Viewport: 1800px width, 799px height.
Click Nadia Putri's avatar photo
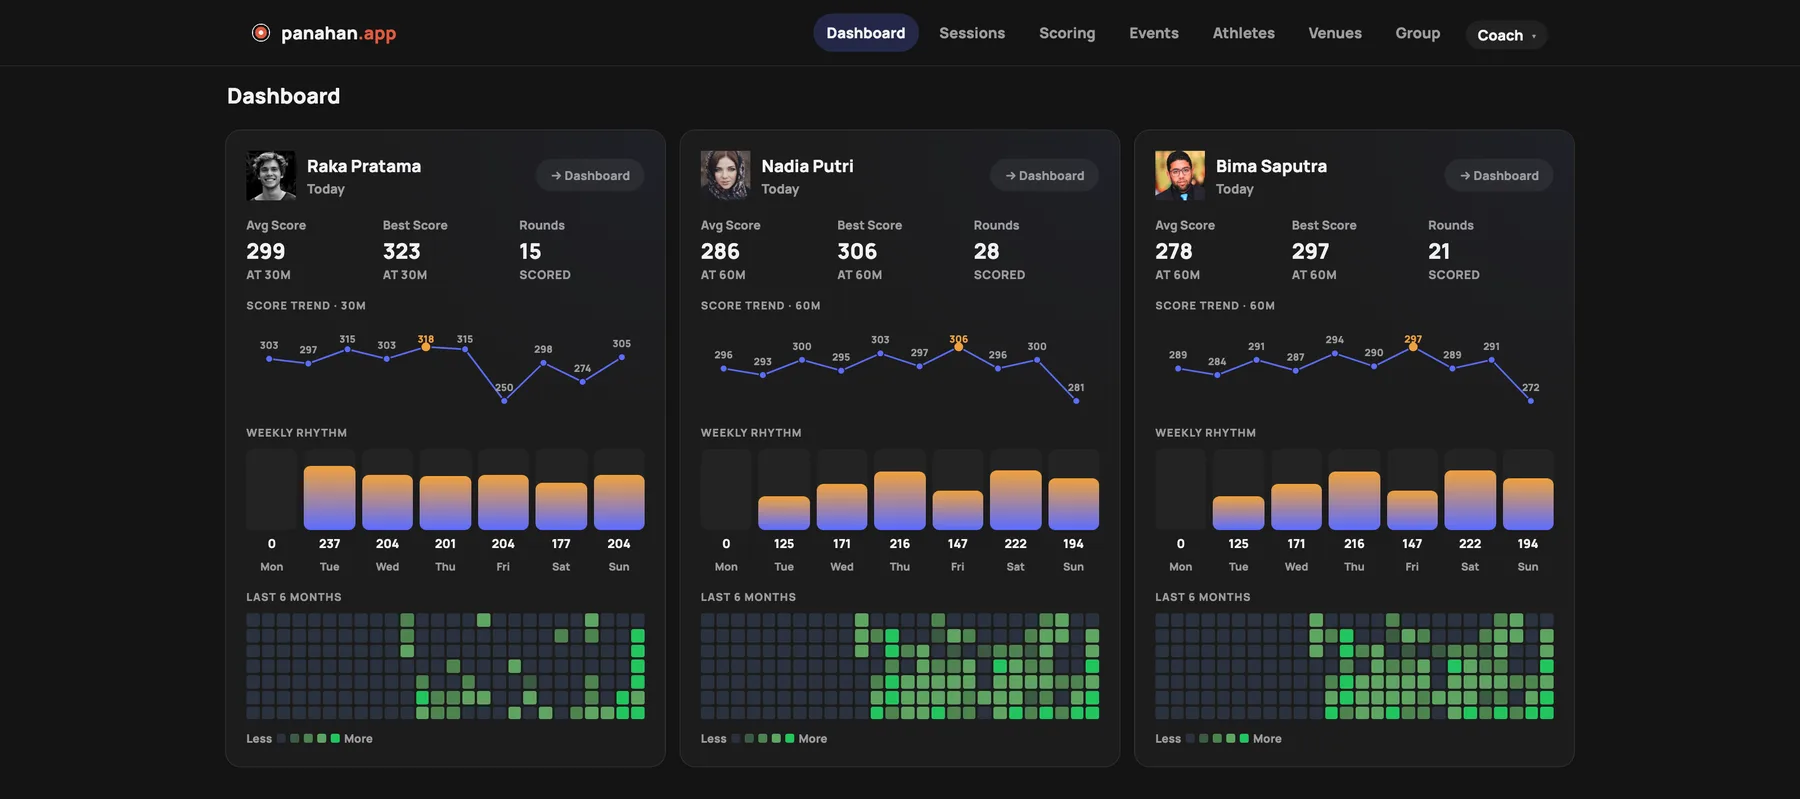tap(725, 176)
